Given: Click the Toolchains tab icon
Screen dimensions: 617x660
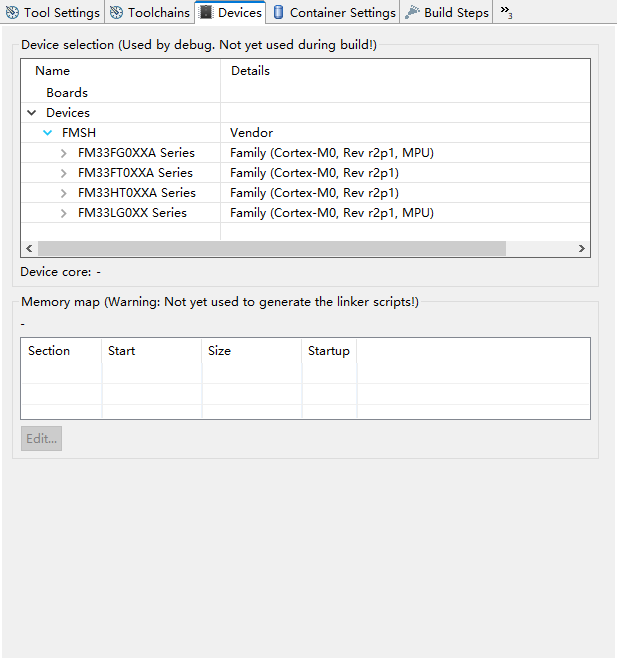Looking at the screenshot, I should pos(117,13).
